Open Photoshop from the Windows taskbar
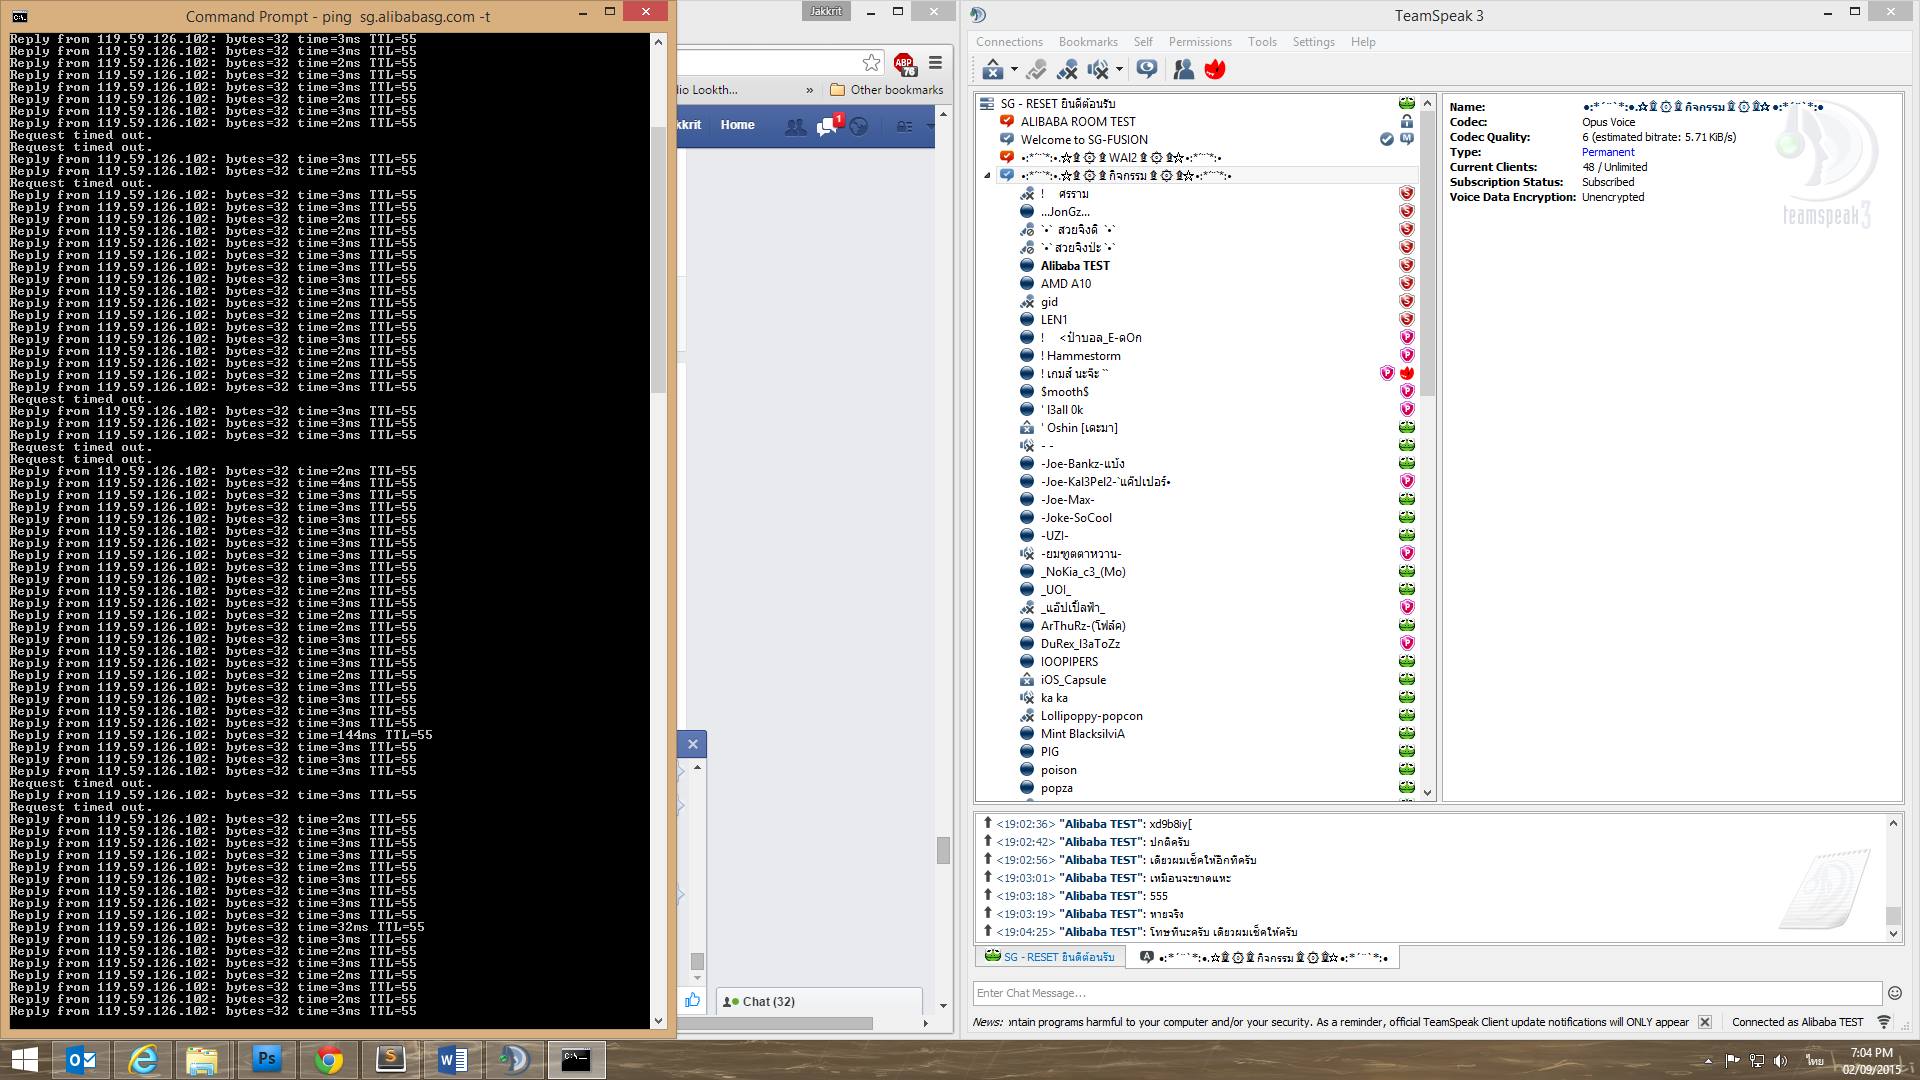1920x1080 pixels. point(266,1059)
